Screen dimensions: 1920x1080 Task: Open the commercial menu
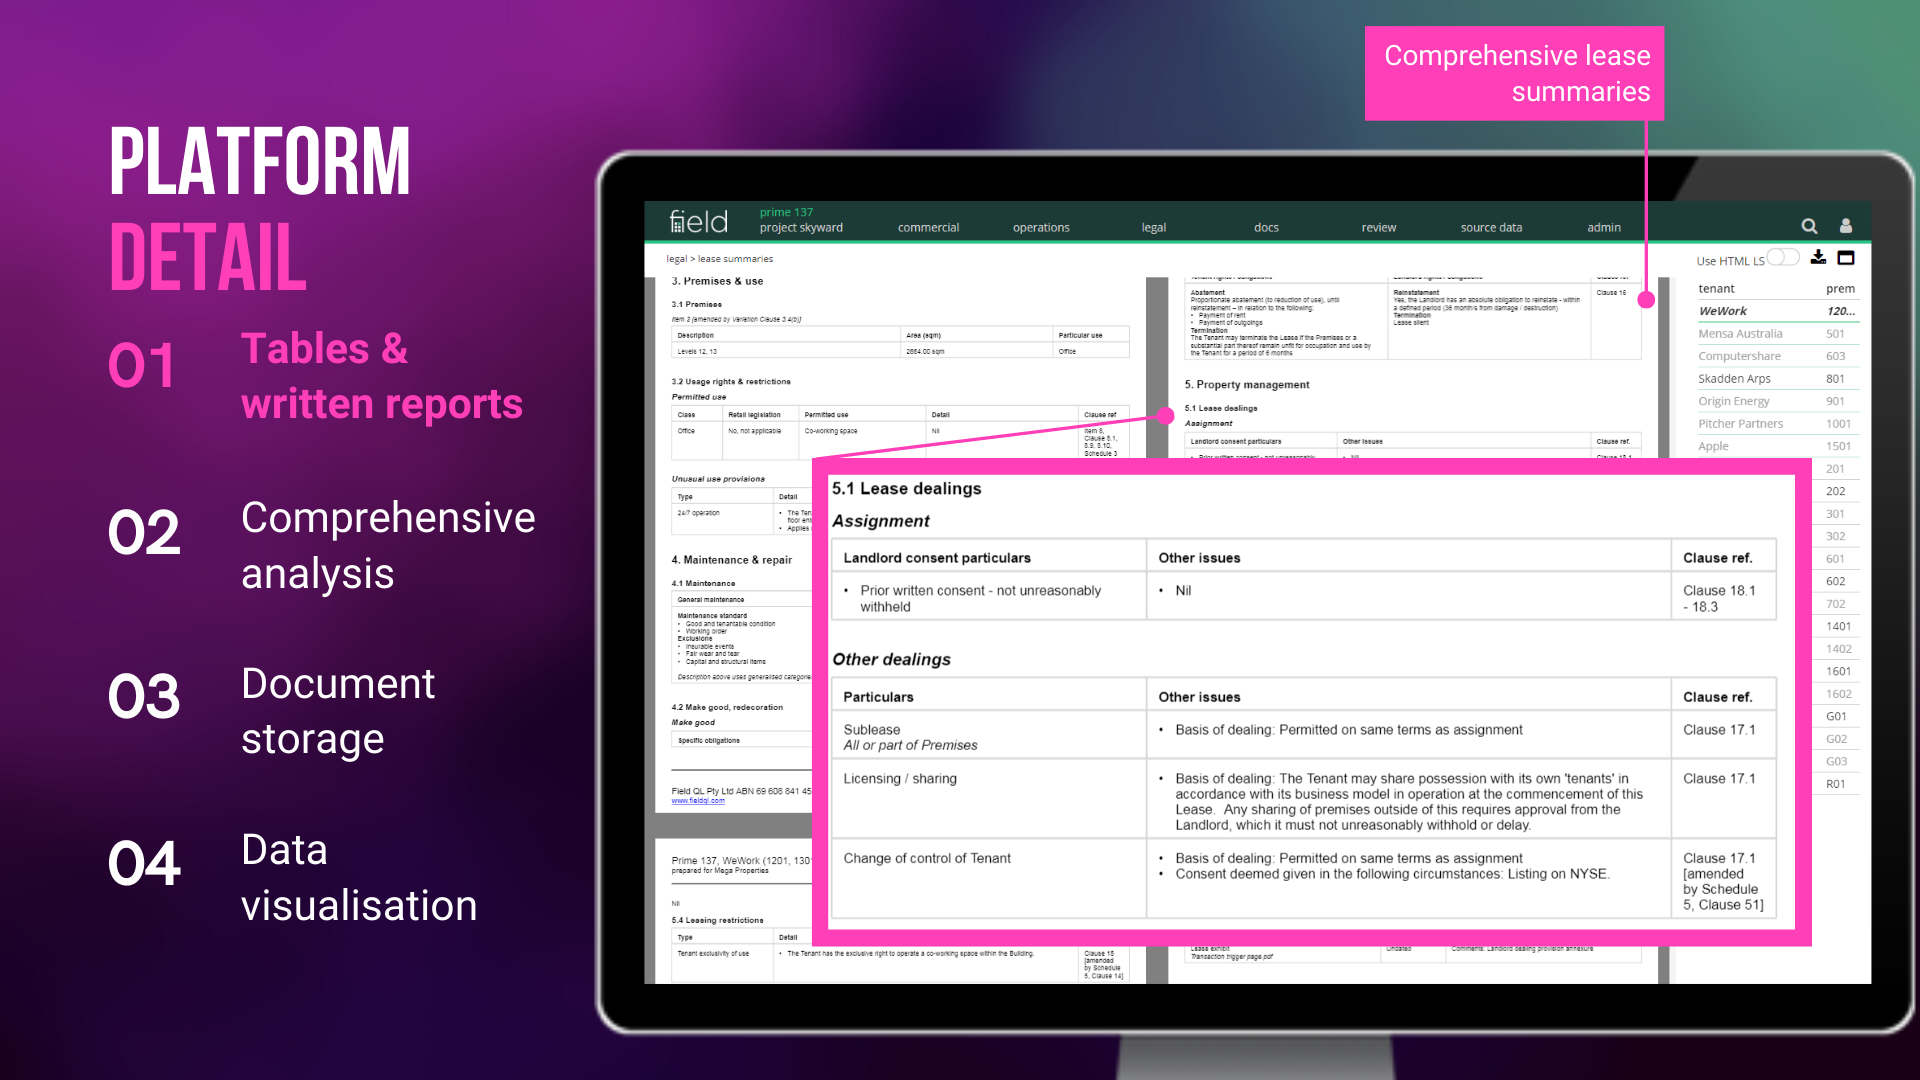pos(928,228)
